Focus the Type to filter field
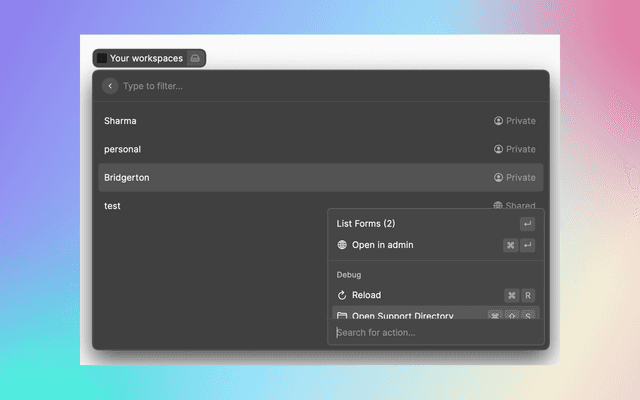640x400 pixels. (x=300, y=86)
